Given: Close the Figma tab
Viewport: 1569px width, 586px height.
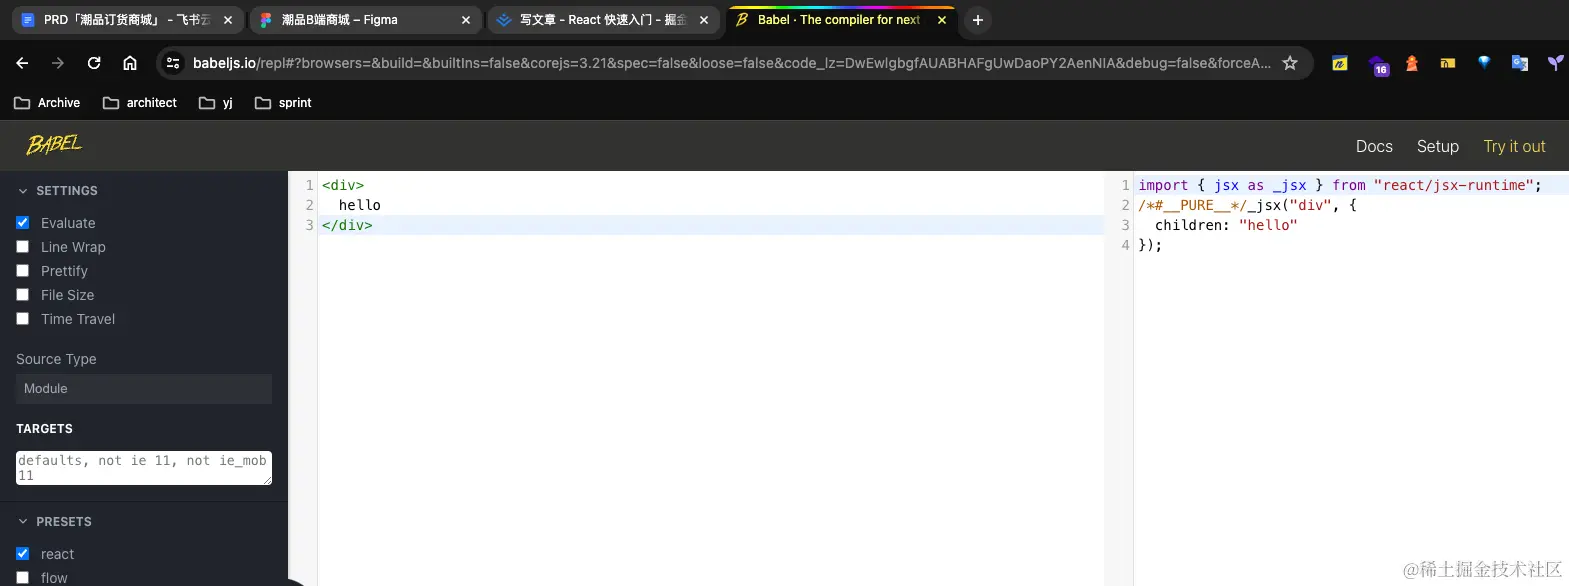Looking at the screenshot, I should 466,20.
